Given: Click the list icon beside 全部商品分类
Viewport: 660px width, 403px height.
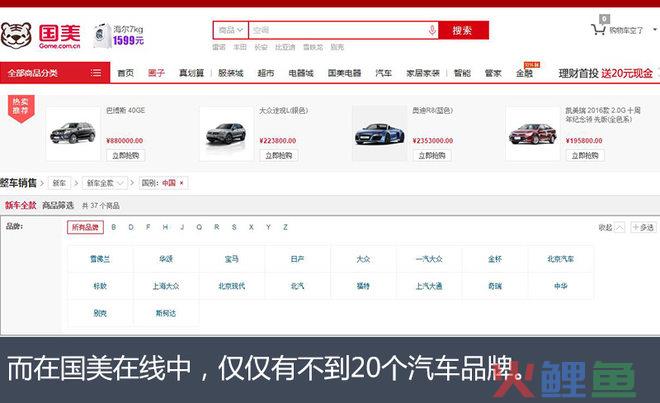Looking at the screenshot, I should click(96, 73).
